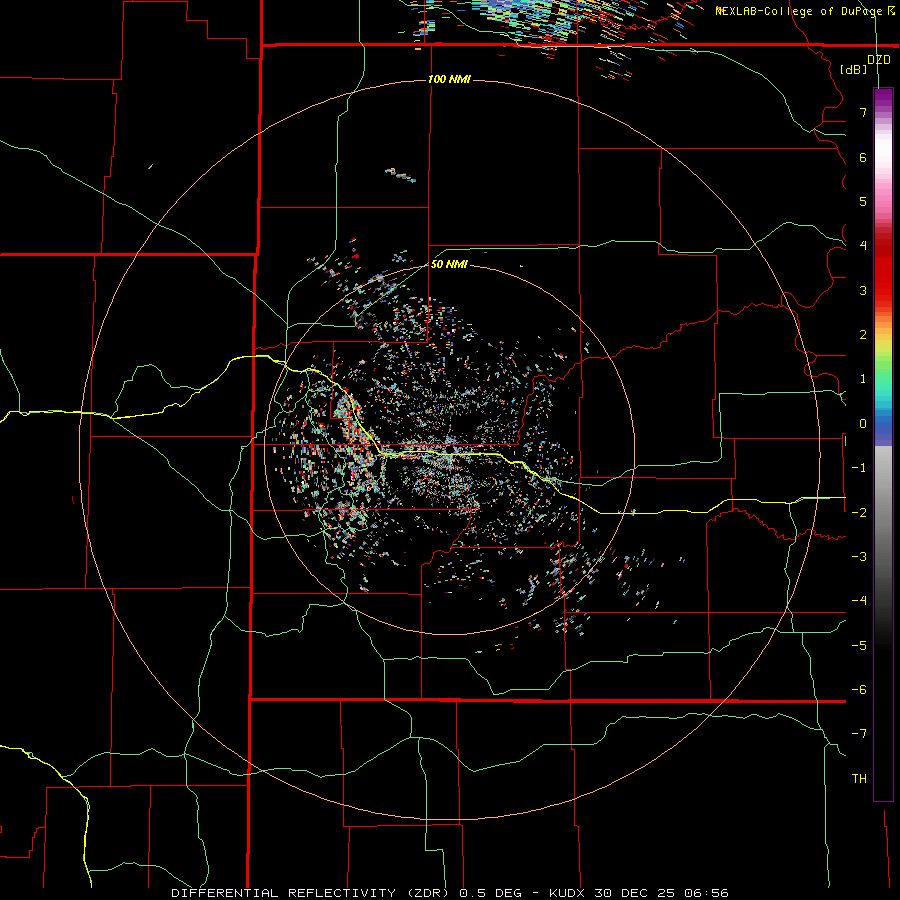Click the legend value "2"

[863, 335]
